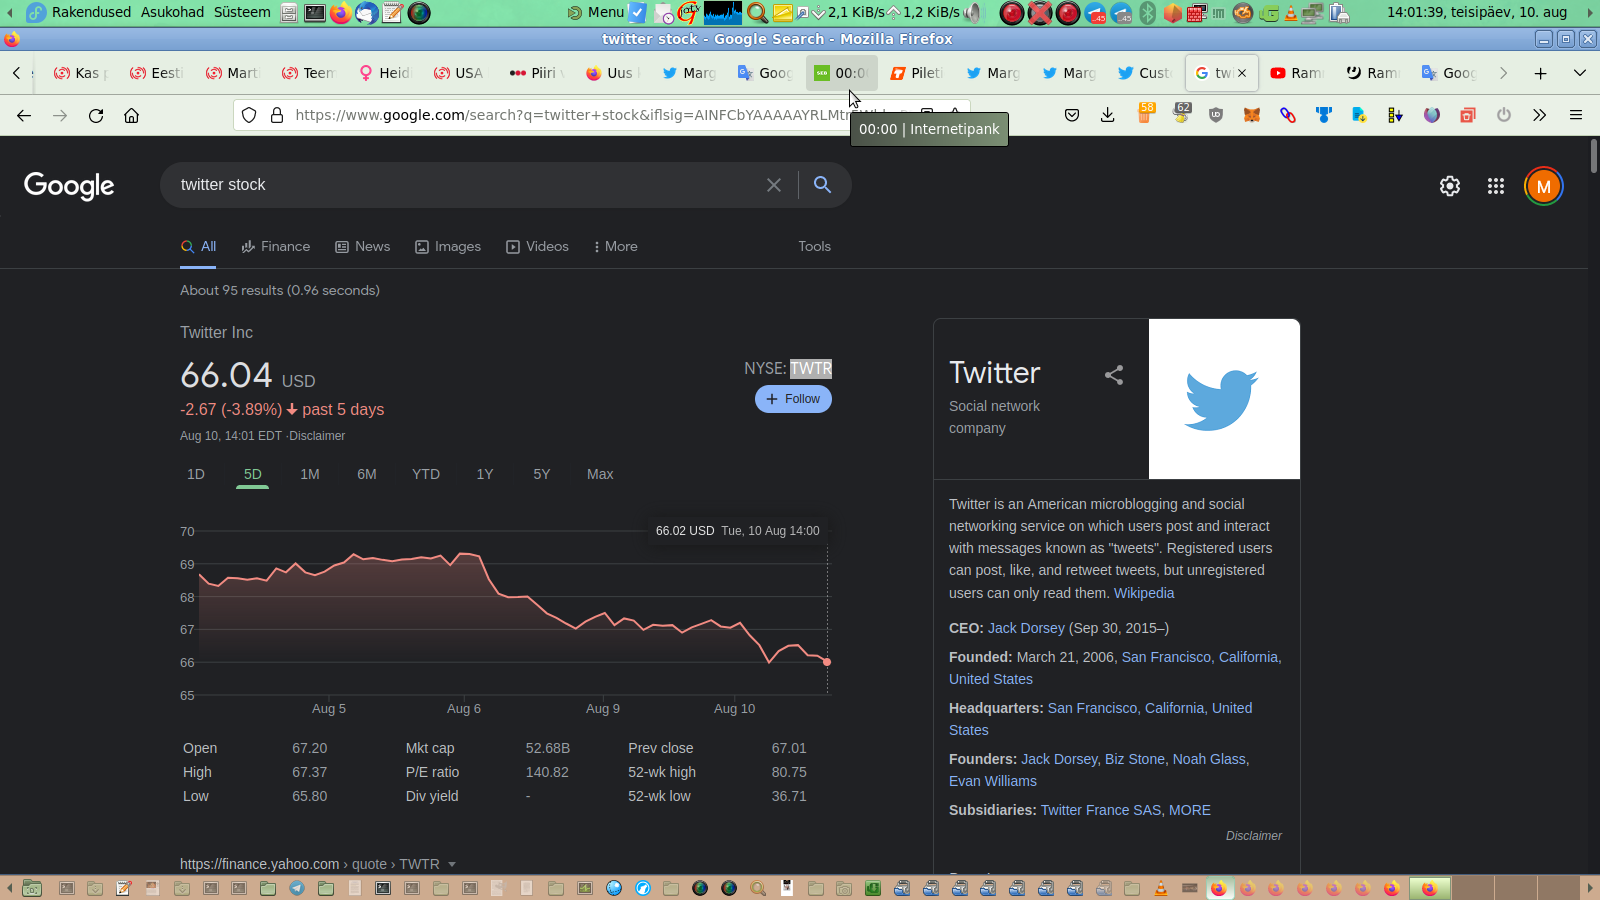Switch to the USA browser tab
Screen dimensions: 1600x900
[458, 73]
